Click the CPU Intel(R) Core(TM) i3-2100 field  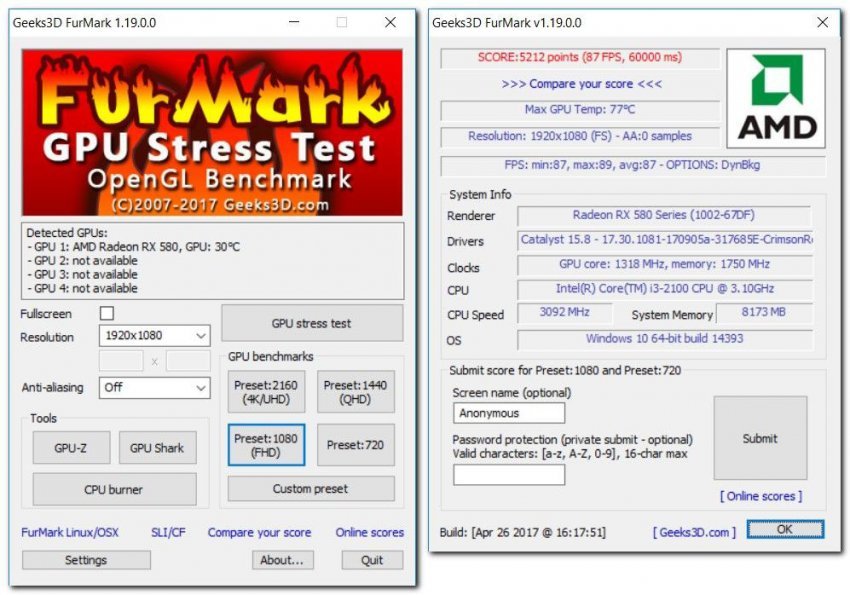tap(665, 289)
